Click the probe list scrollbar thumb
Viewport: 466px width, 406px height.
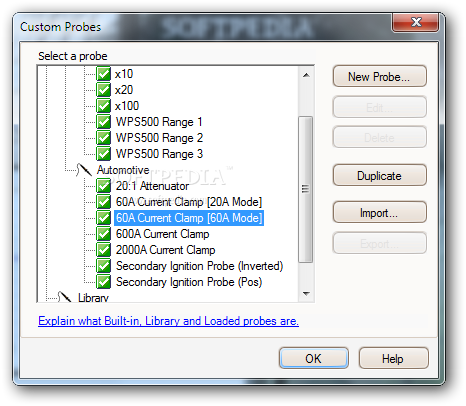click(305, 189)
